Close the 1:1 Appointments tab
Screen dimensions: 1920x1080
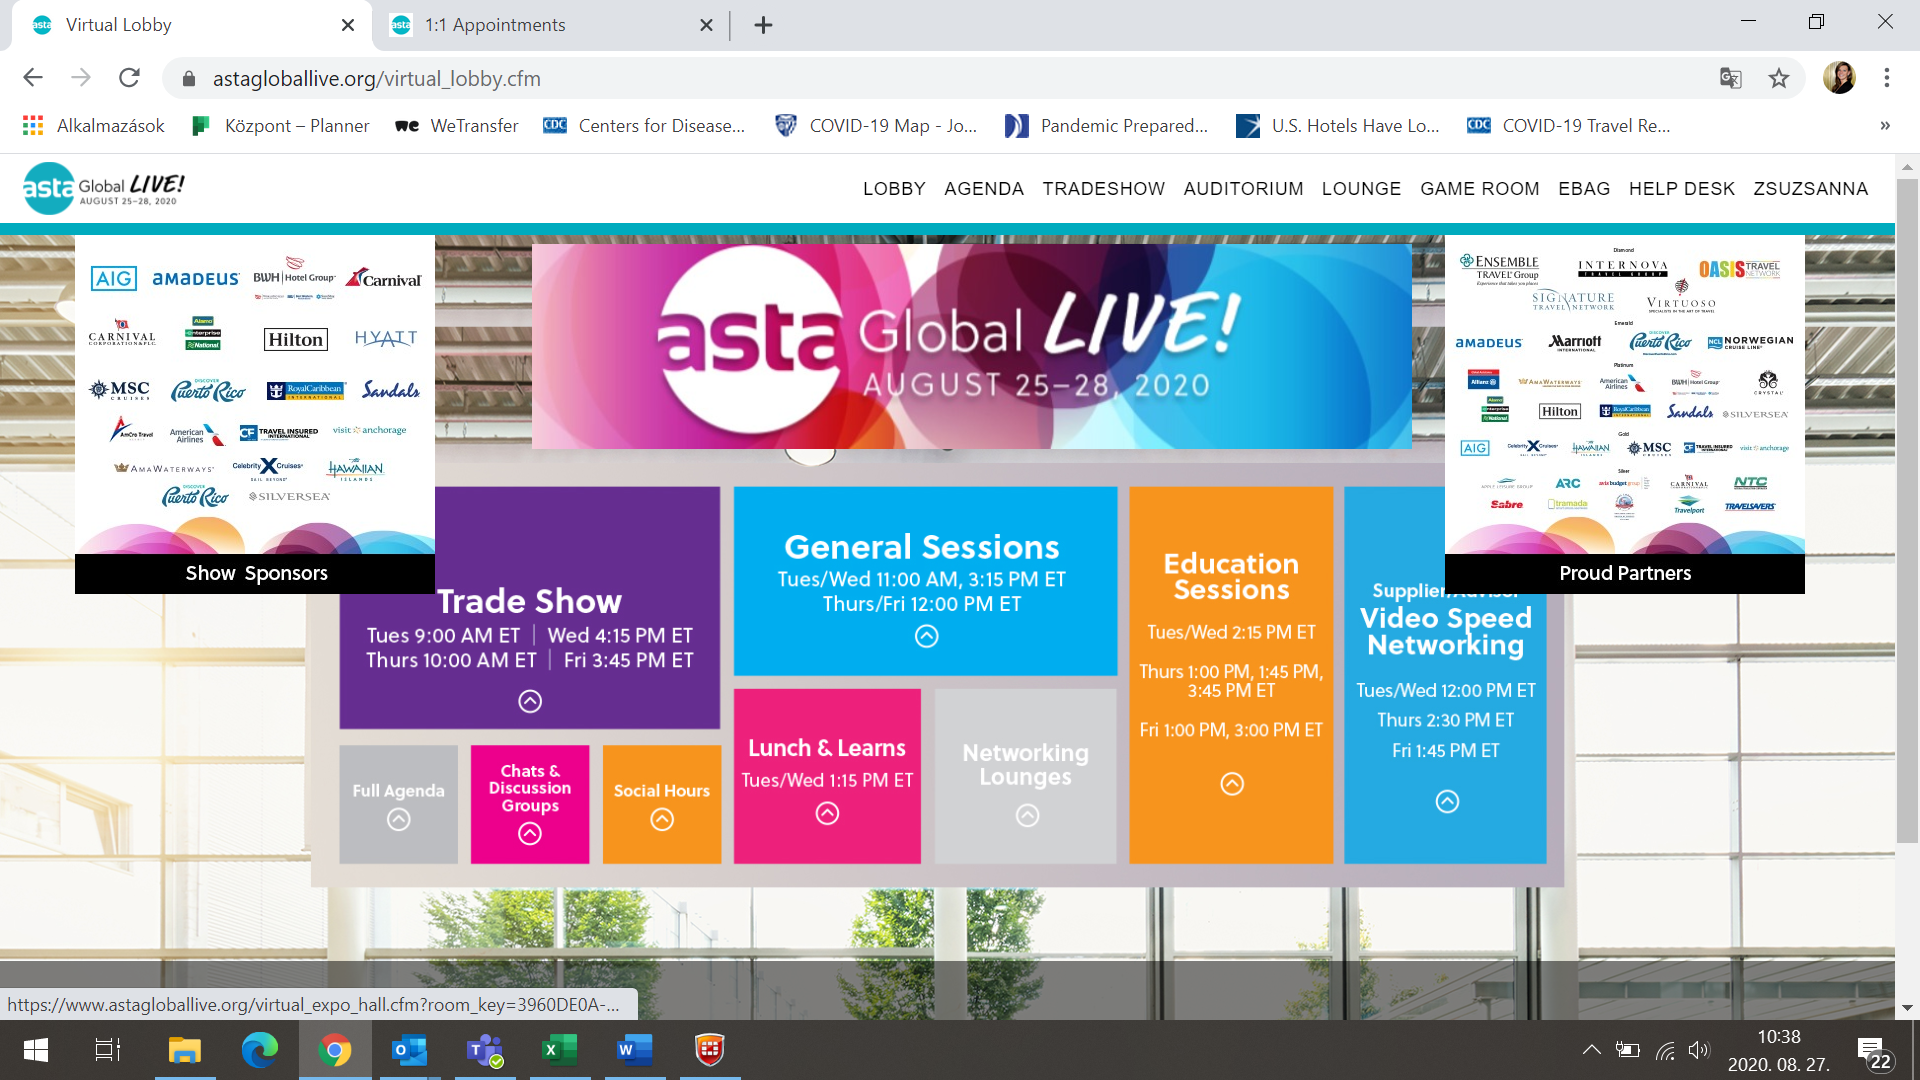coord(706,25)
